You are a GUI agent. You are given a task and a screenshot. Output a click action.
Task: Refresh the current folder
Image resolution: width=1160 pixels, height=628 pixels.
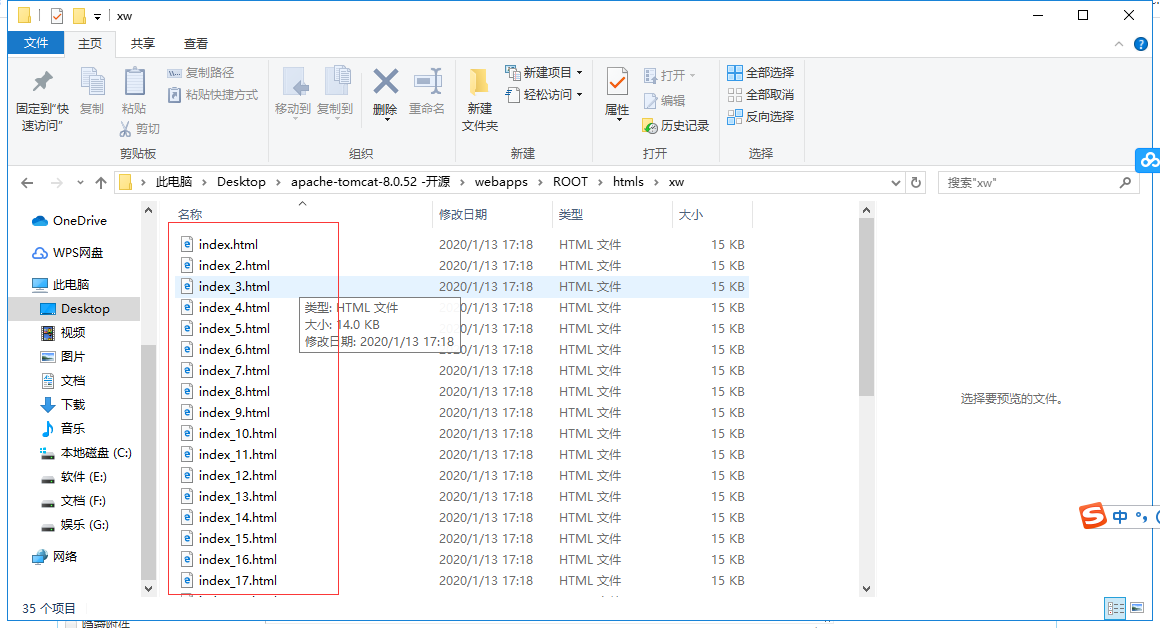[x=916, y=183]
